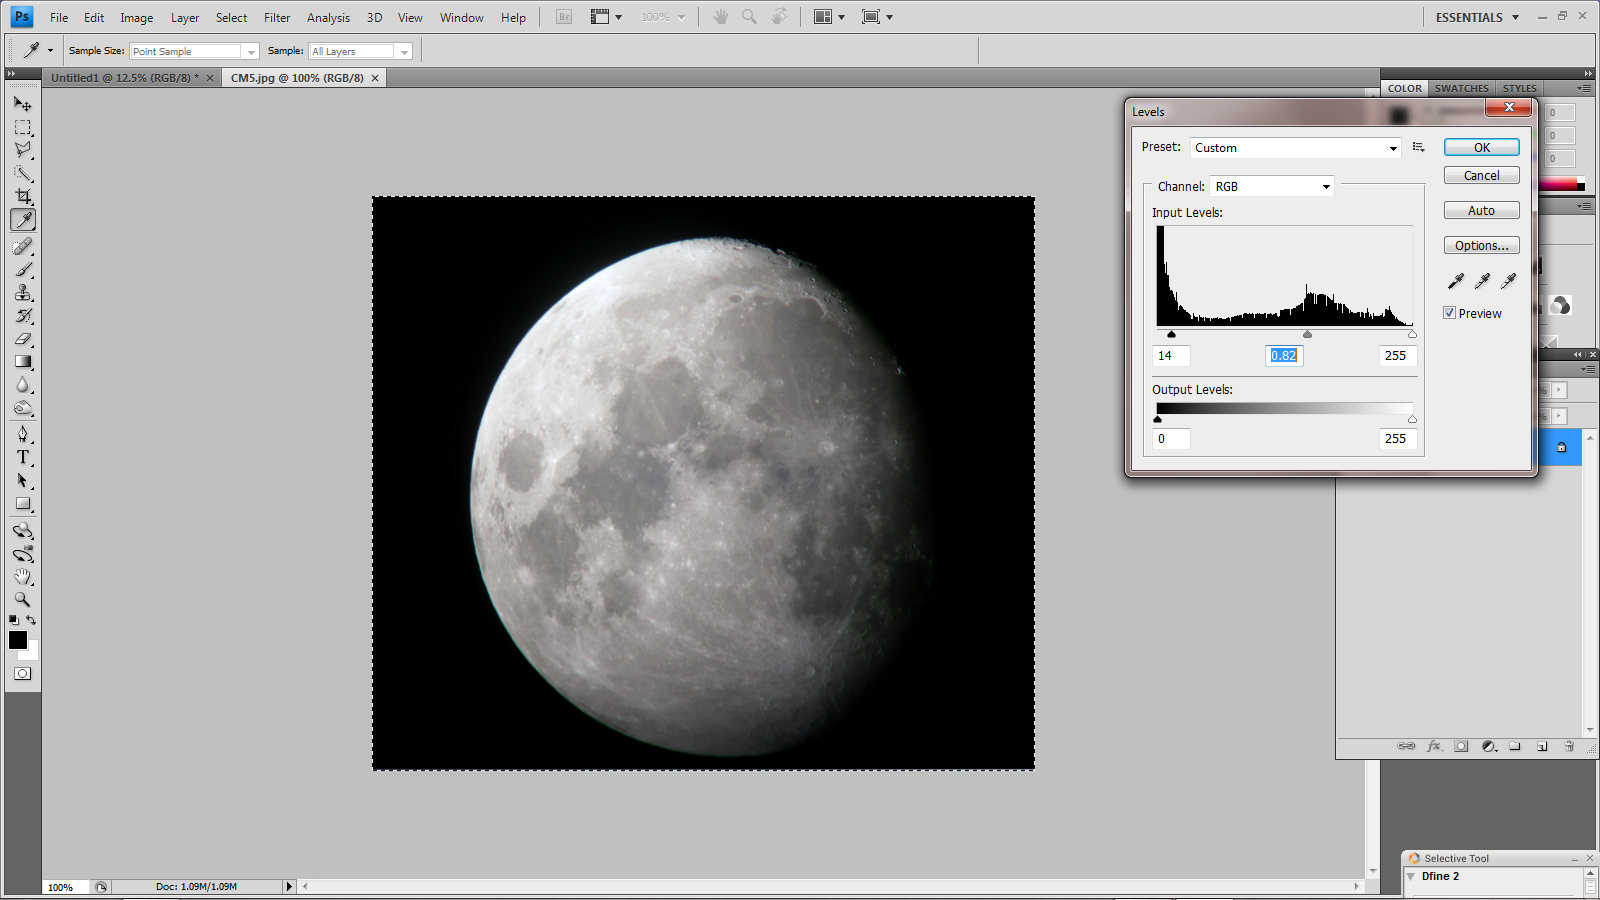Switch to the Untitled1 document tab

coord(125,78)
